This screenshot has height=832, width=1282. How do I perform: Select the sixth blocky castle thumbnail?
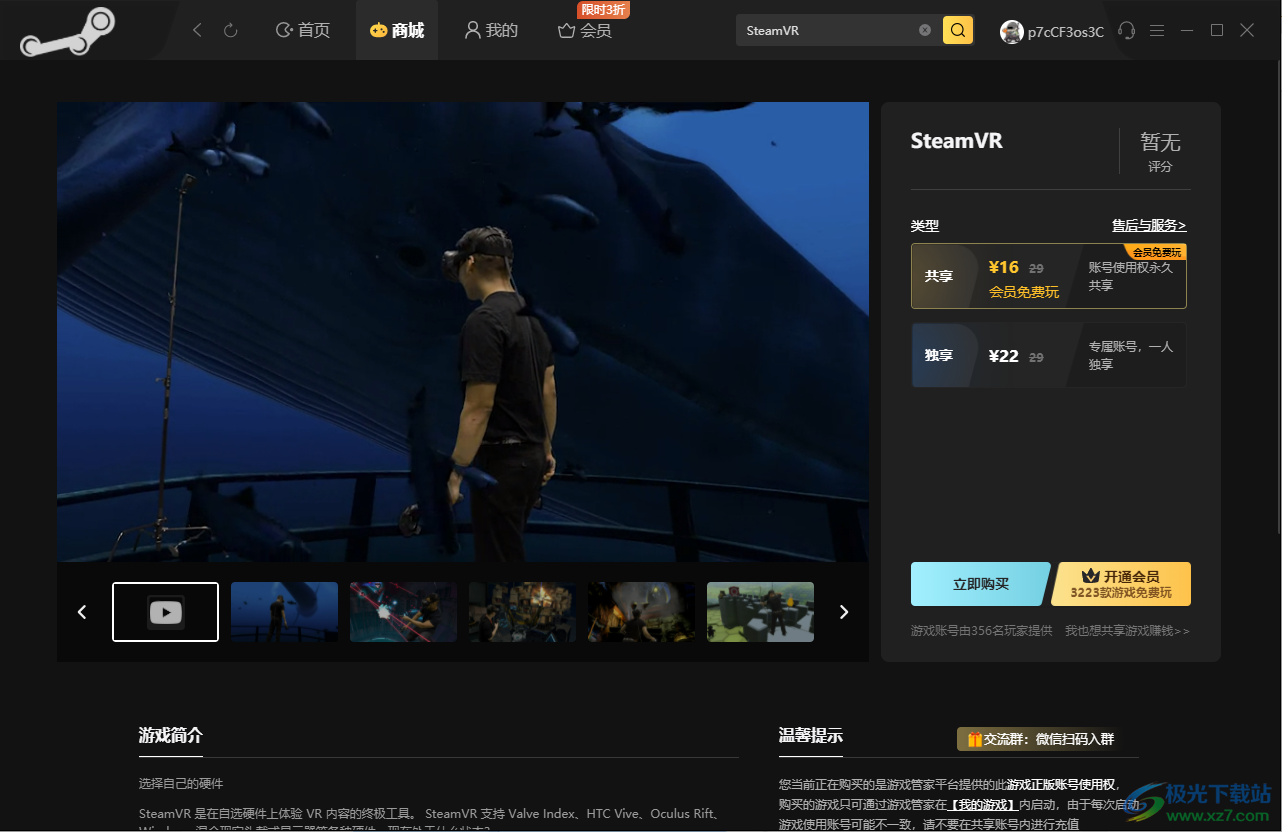coord(760,612)
